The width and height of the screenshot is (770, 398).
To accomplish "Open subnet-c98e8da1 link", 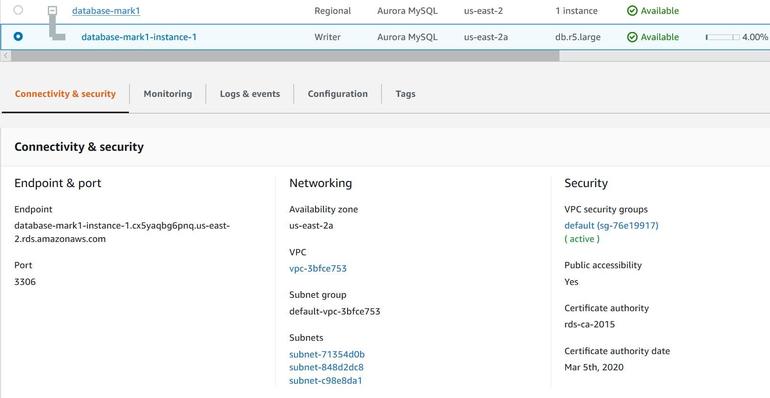I will pos(326,380).
